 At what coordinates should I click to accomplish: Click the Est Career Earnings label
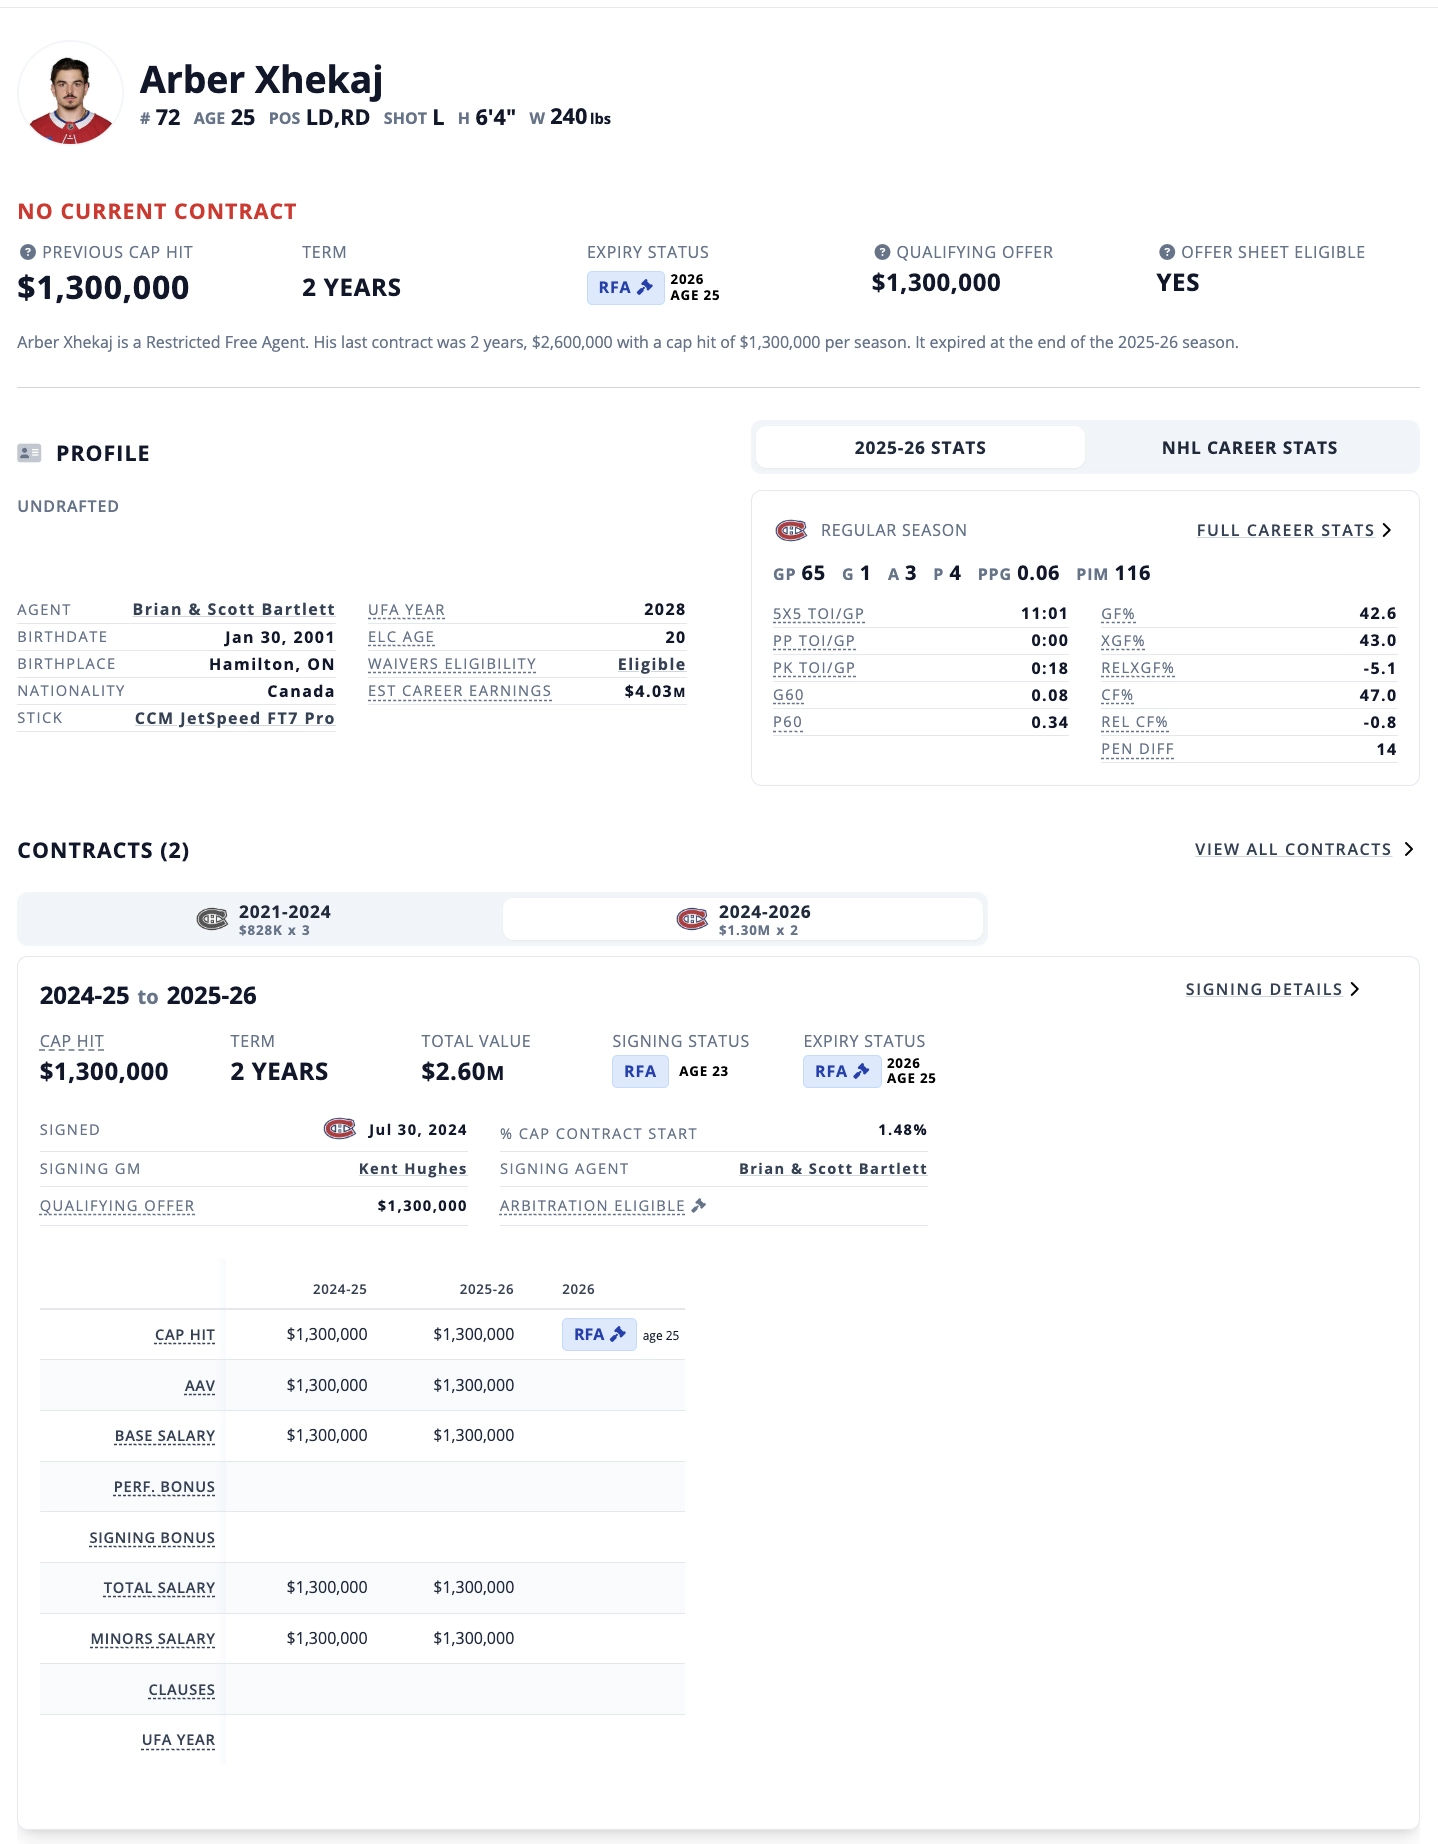tap(459, 691)
